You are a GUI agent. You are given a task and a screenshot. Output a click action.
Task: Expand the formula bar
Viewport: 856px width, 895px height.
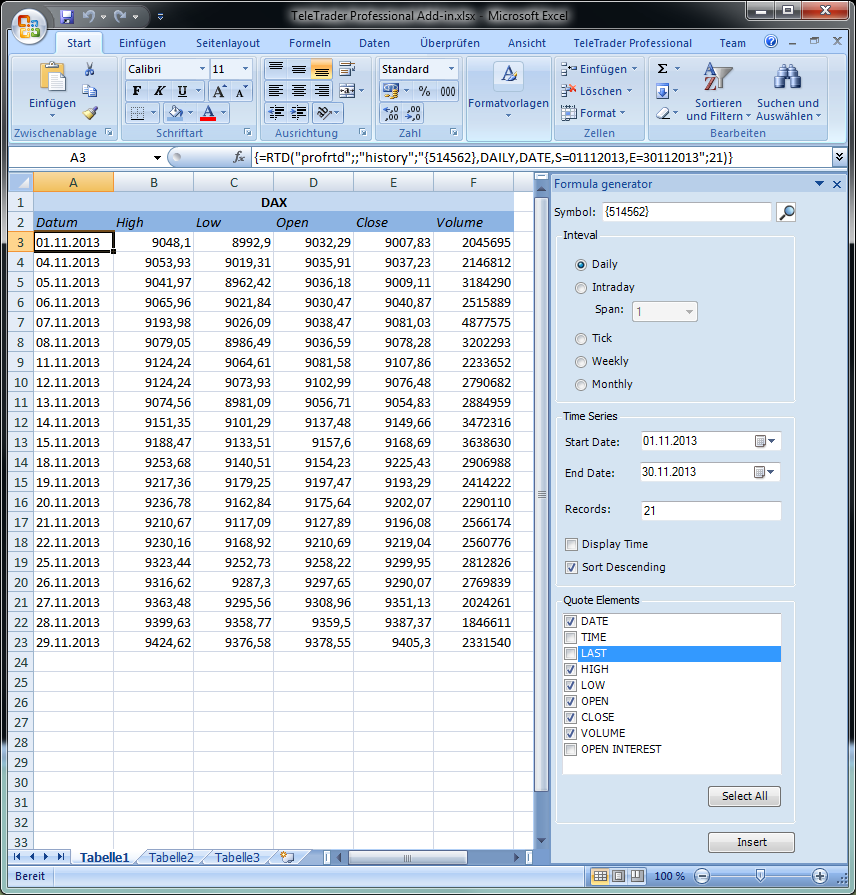839,157
